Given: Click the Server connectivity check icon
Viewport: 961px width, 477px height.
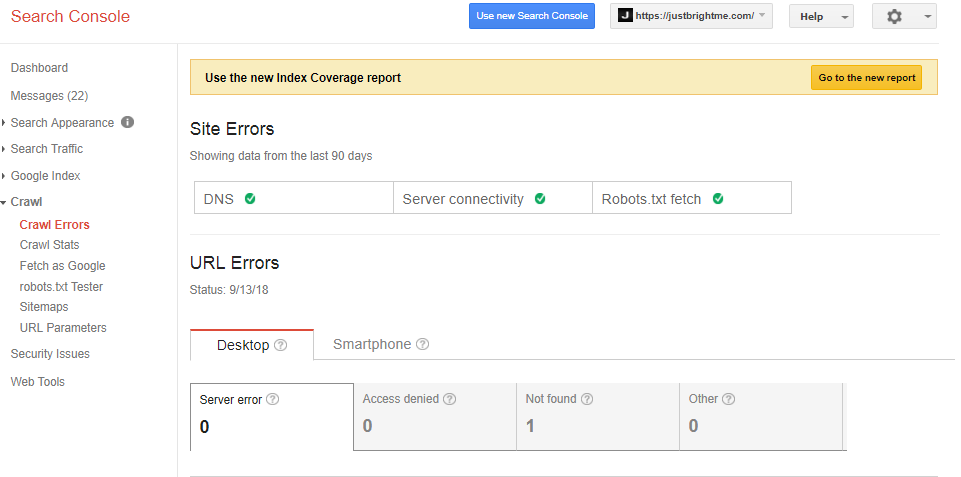Looking at the screenshot, I should point(540,198).
